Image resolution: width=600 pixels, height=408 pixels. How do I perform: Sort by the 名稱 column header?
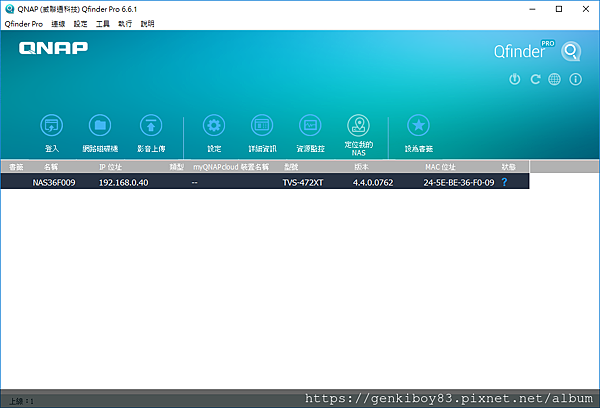click(51, 167)
